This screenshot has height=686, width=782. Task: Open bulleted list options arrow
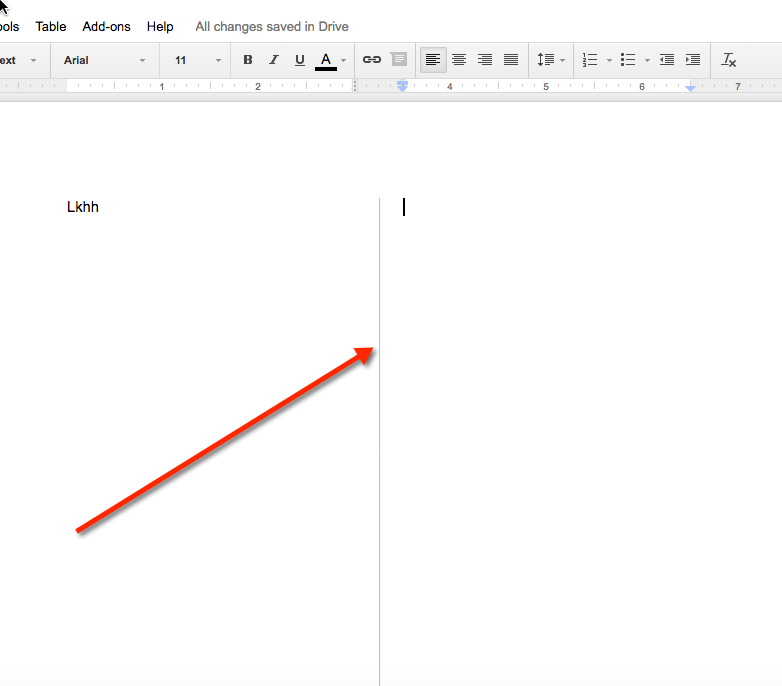pos(647,60)
